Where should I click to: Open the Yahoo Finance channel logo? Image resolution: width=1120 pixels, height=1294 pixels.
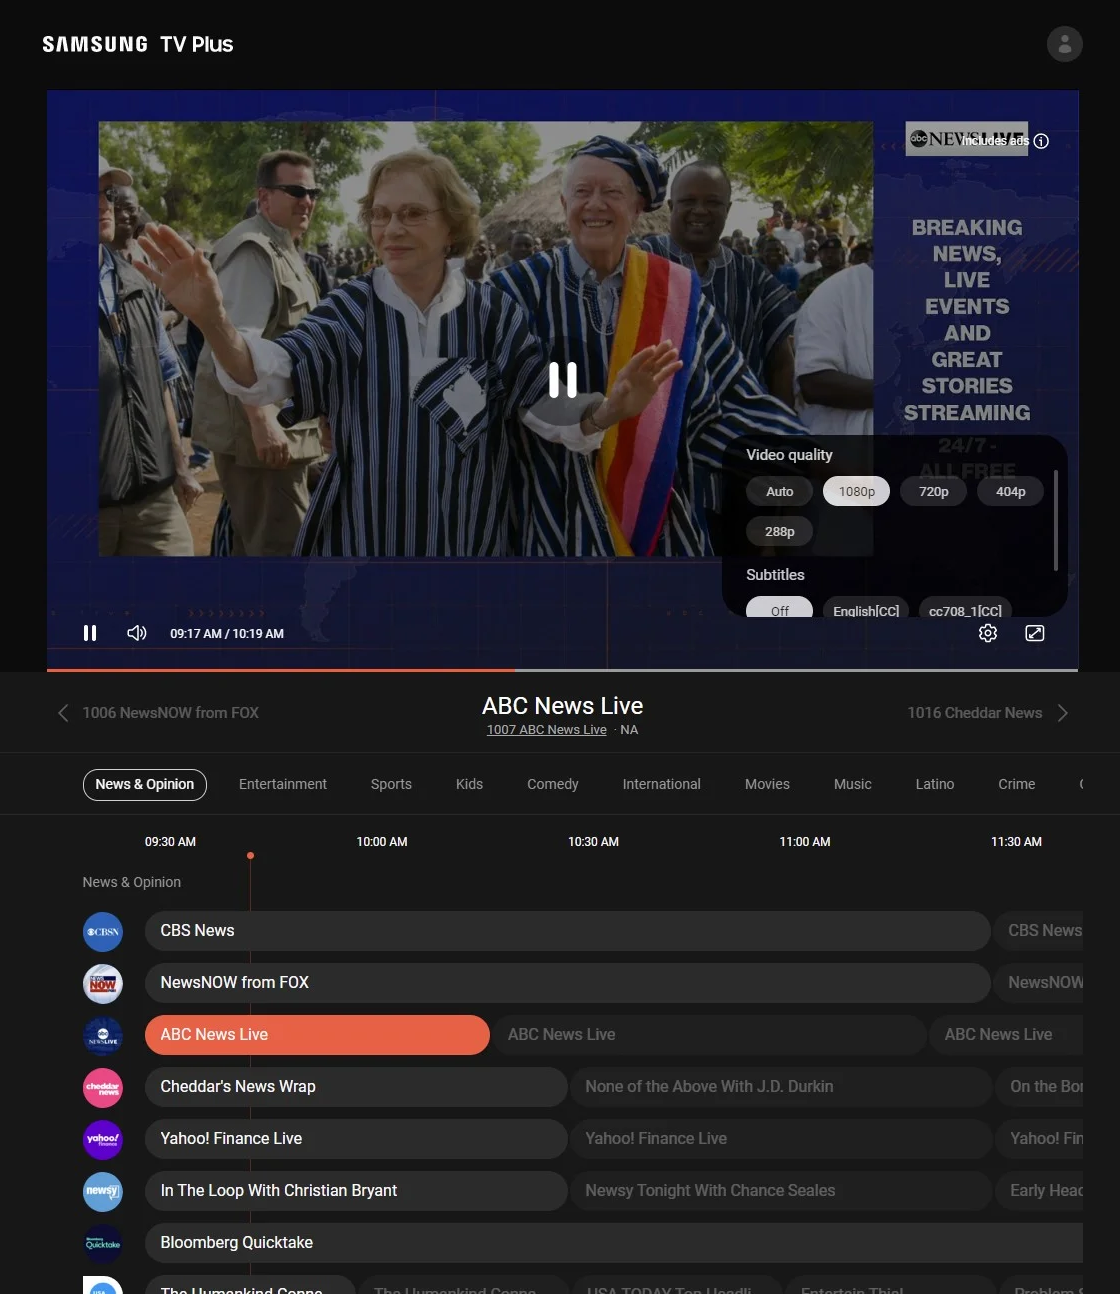[103, 1140]
